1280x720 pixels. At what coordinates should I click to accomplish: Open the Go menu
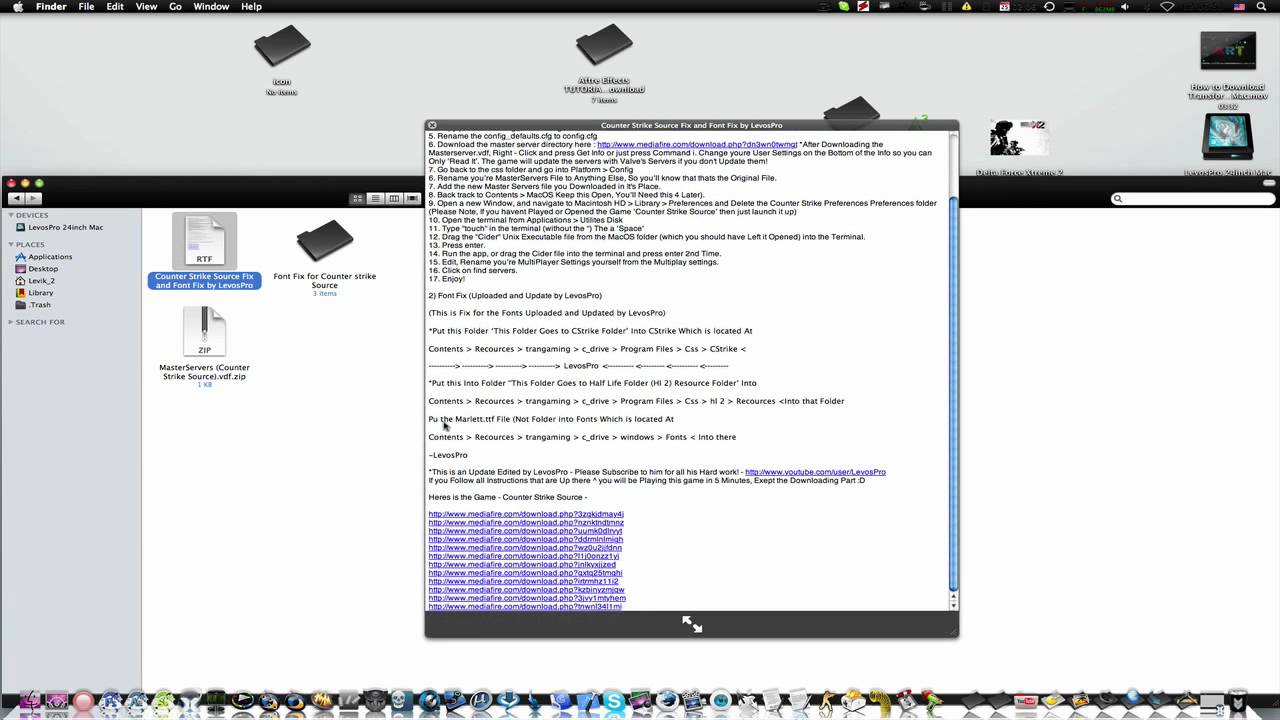[175, 6]
